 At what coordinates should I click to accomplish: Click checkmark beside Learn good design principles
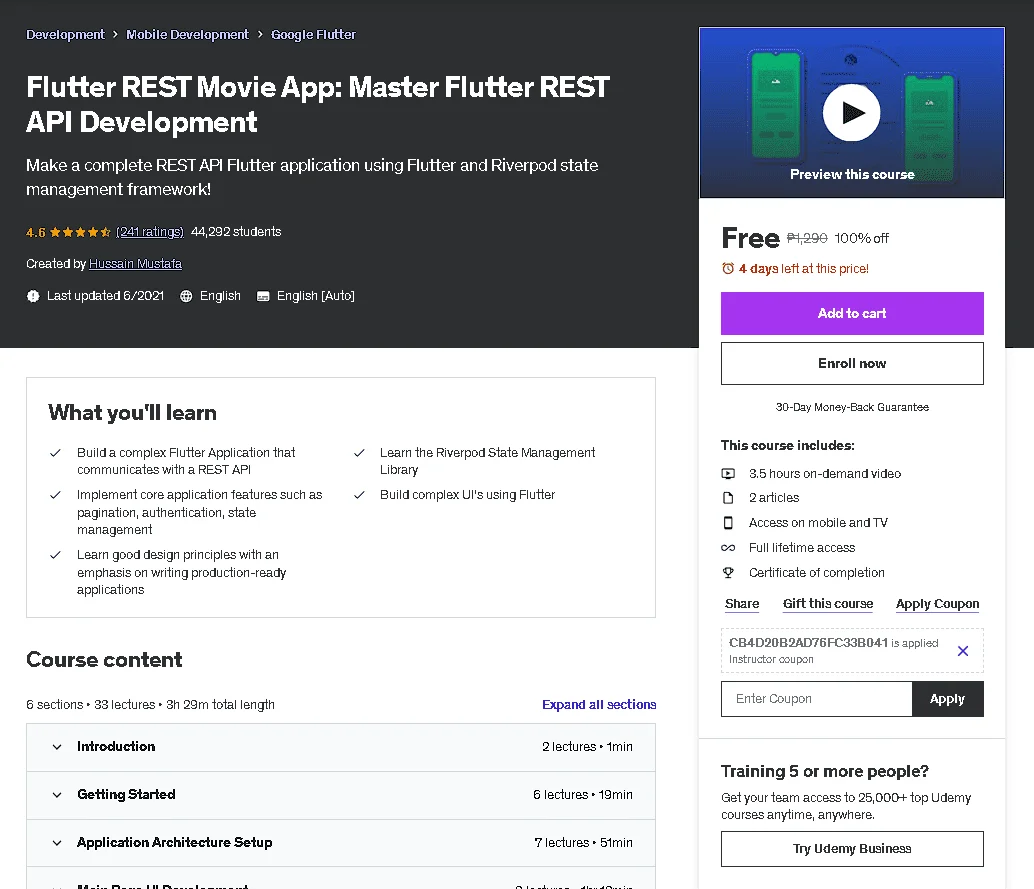point(55,555)
